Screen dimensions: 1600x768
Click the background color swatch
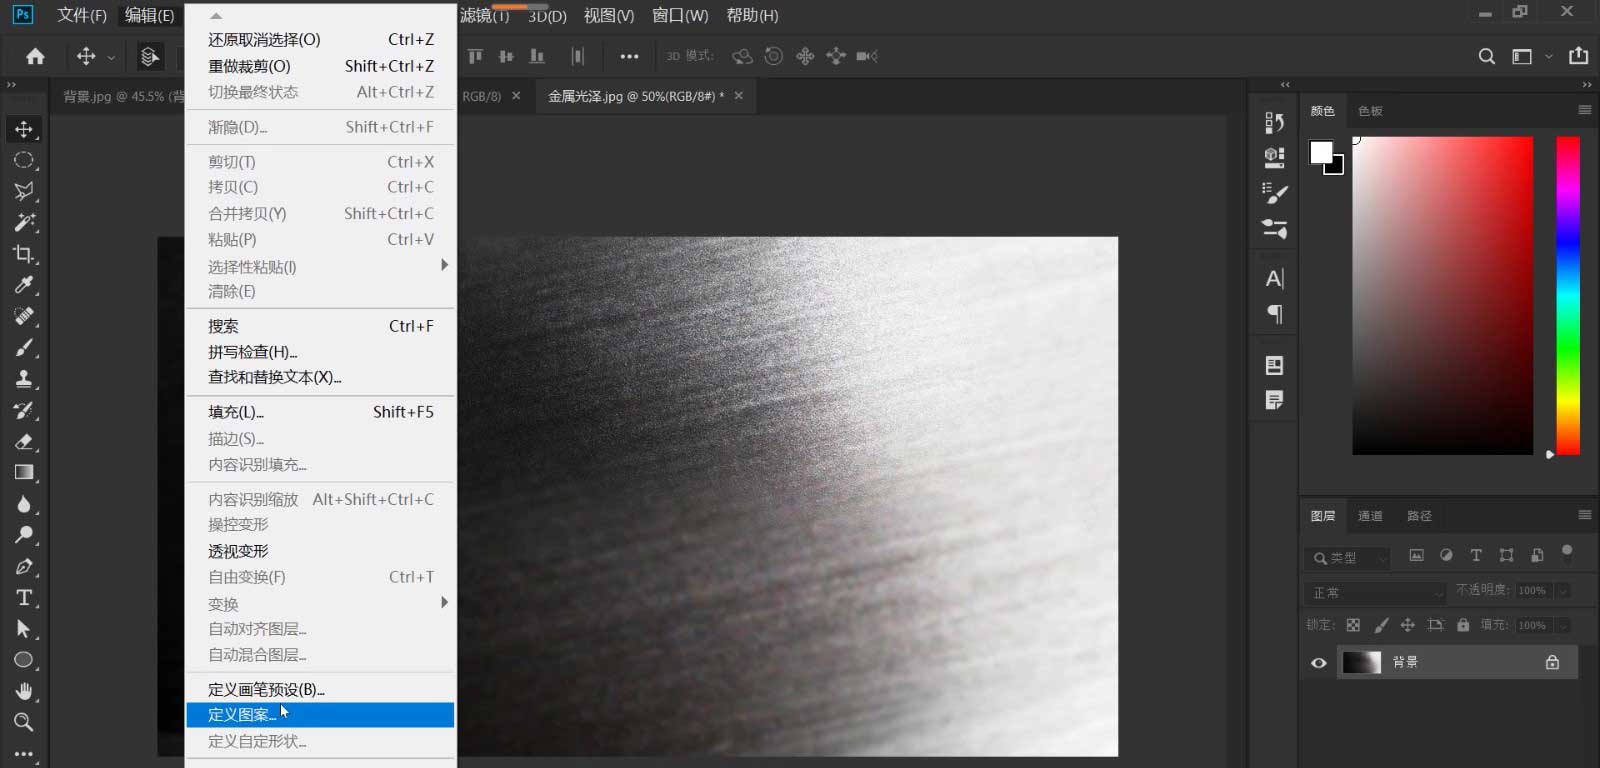(1337, 168)
